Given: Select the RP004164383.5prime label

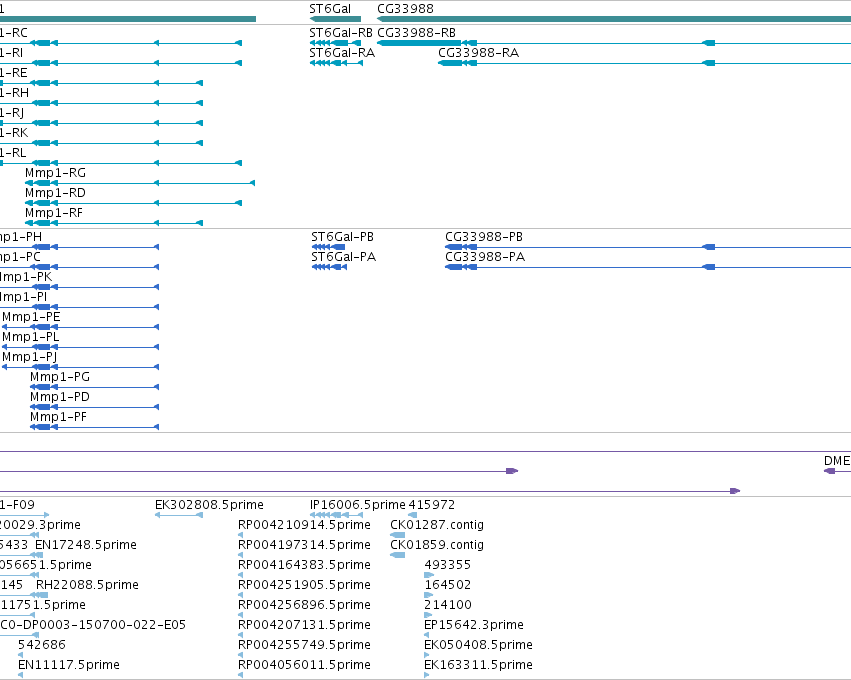Looking at the screenshot, I should [304, 565].
